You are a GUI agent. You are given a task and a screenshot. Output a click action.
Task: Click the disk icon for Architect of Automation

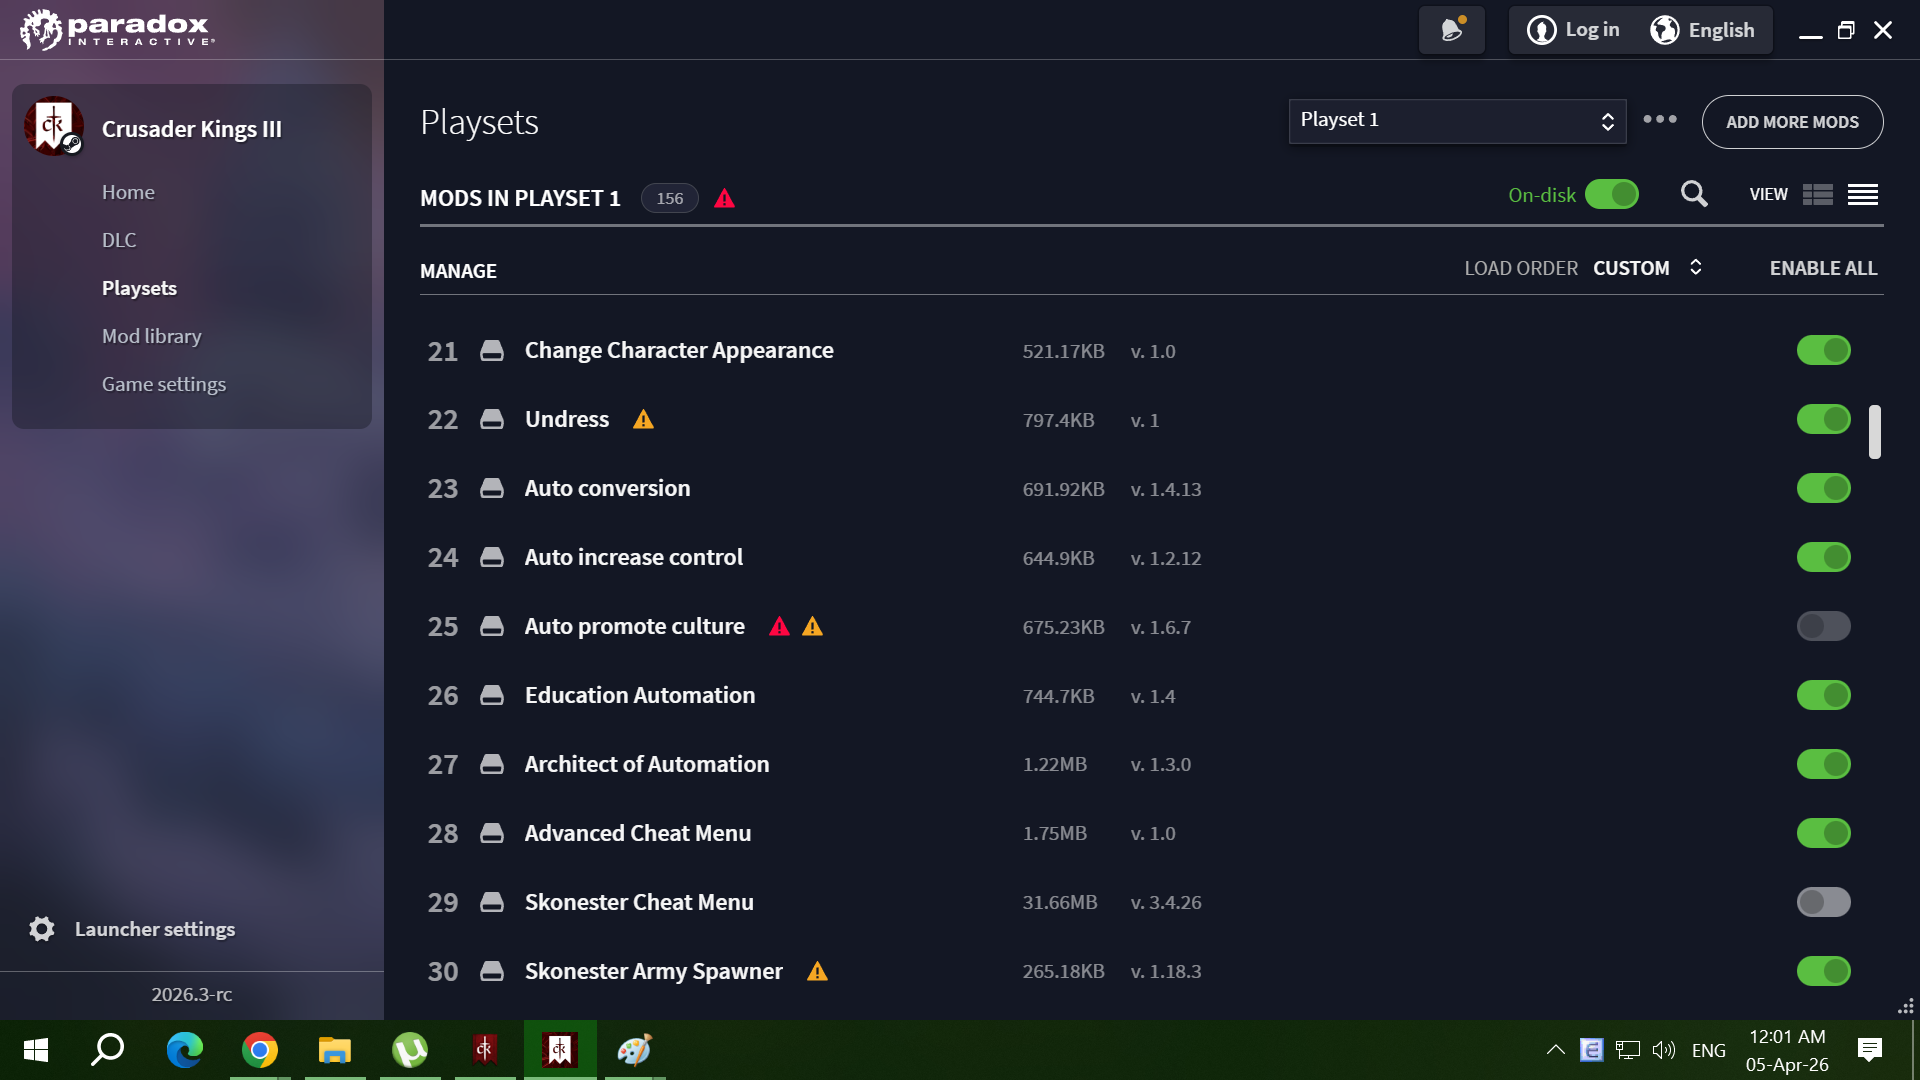492,765
